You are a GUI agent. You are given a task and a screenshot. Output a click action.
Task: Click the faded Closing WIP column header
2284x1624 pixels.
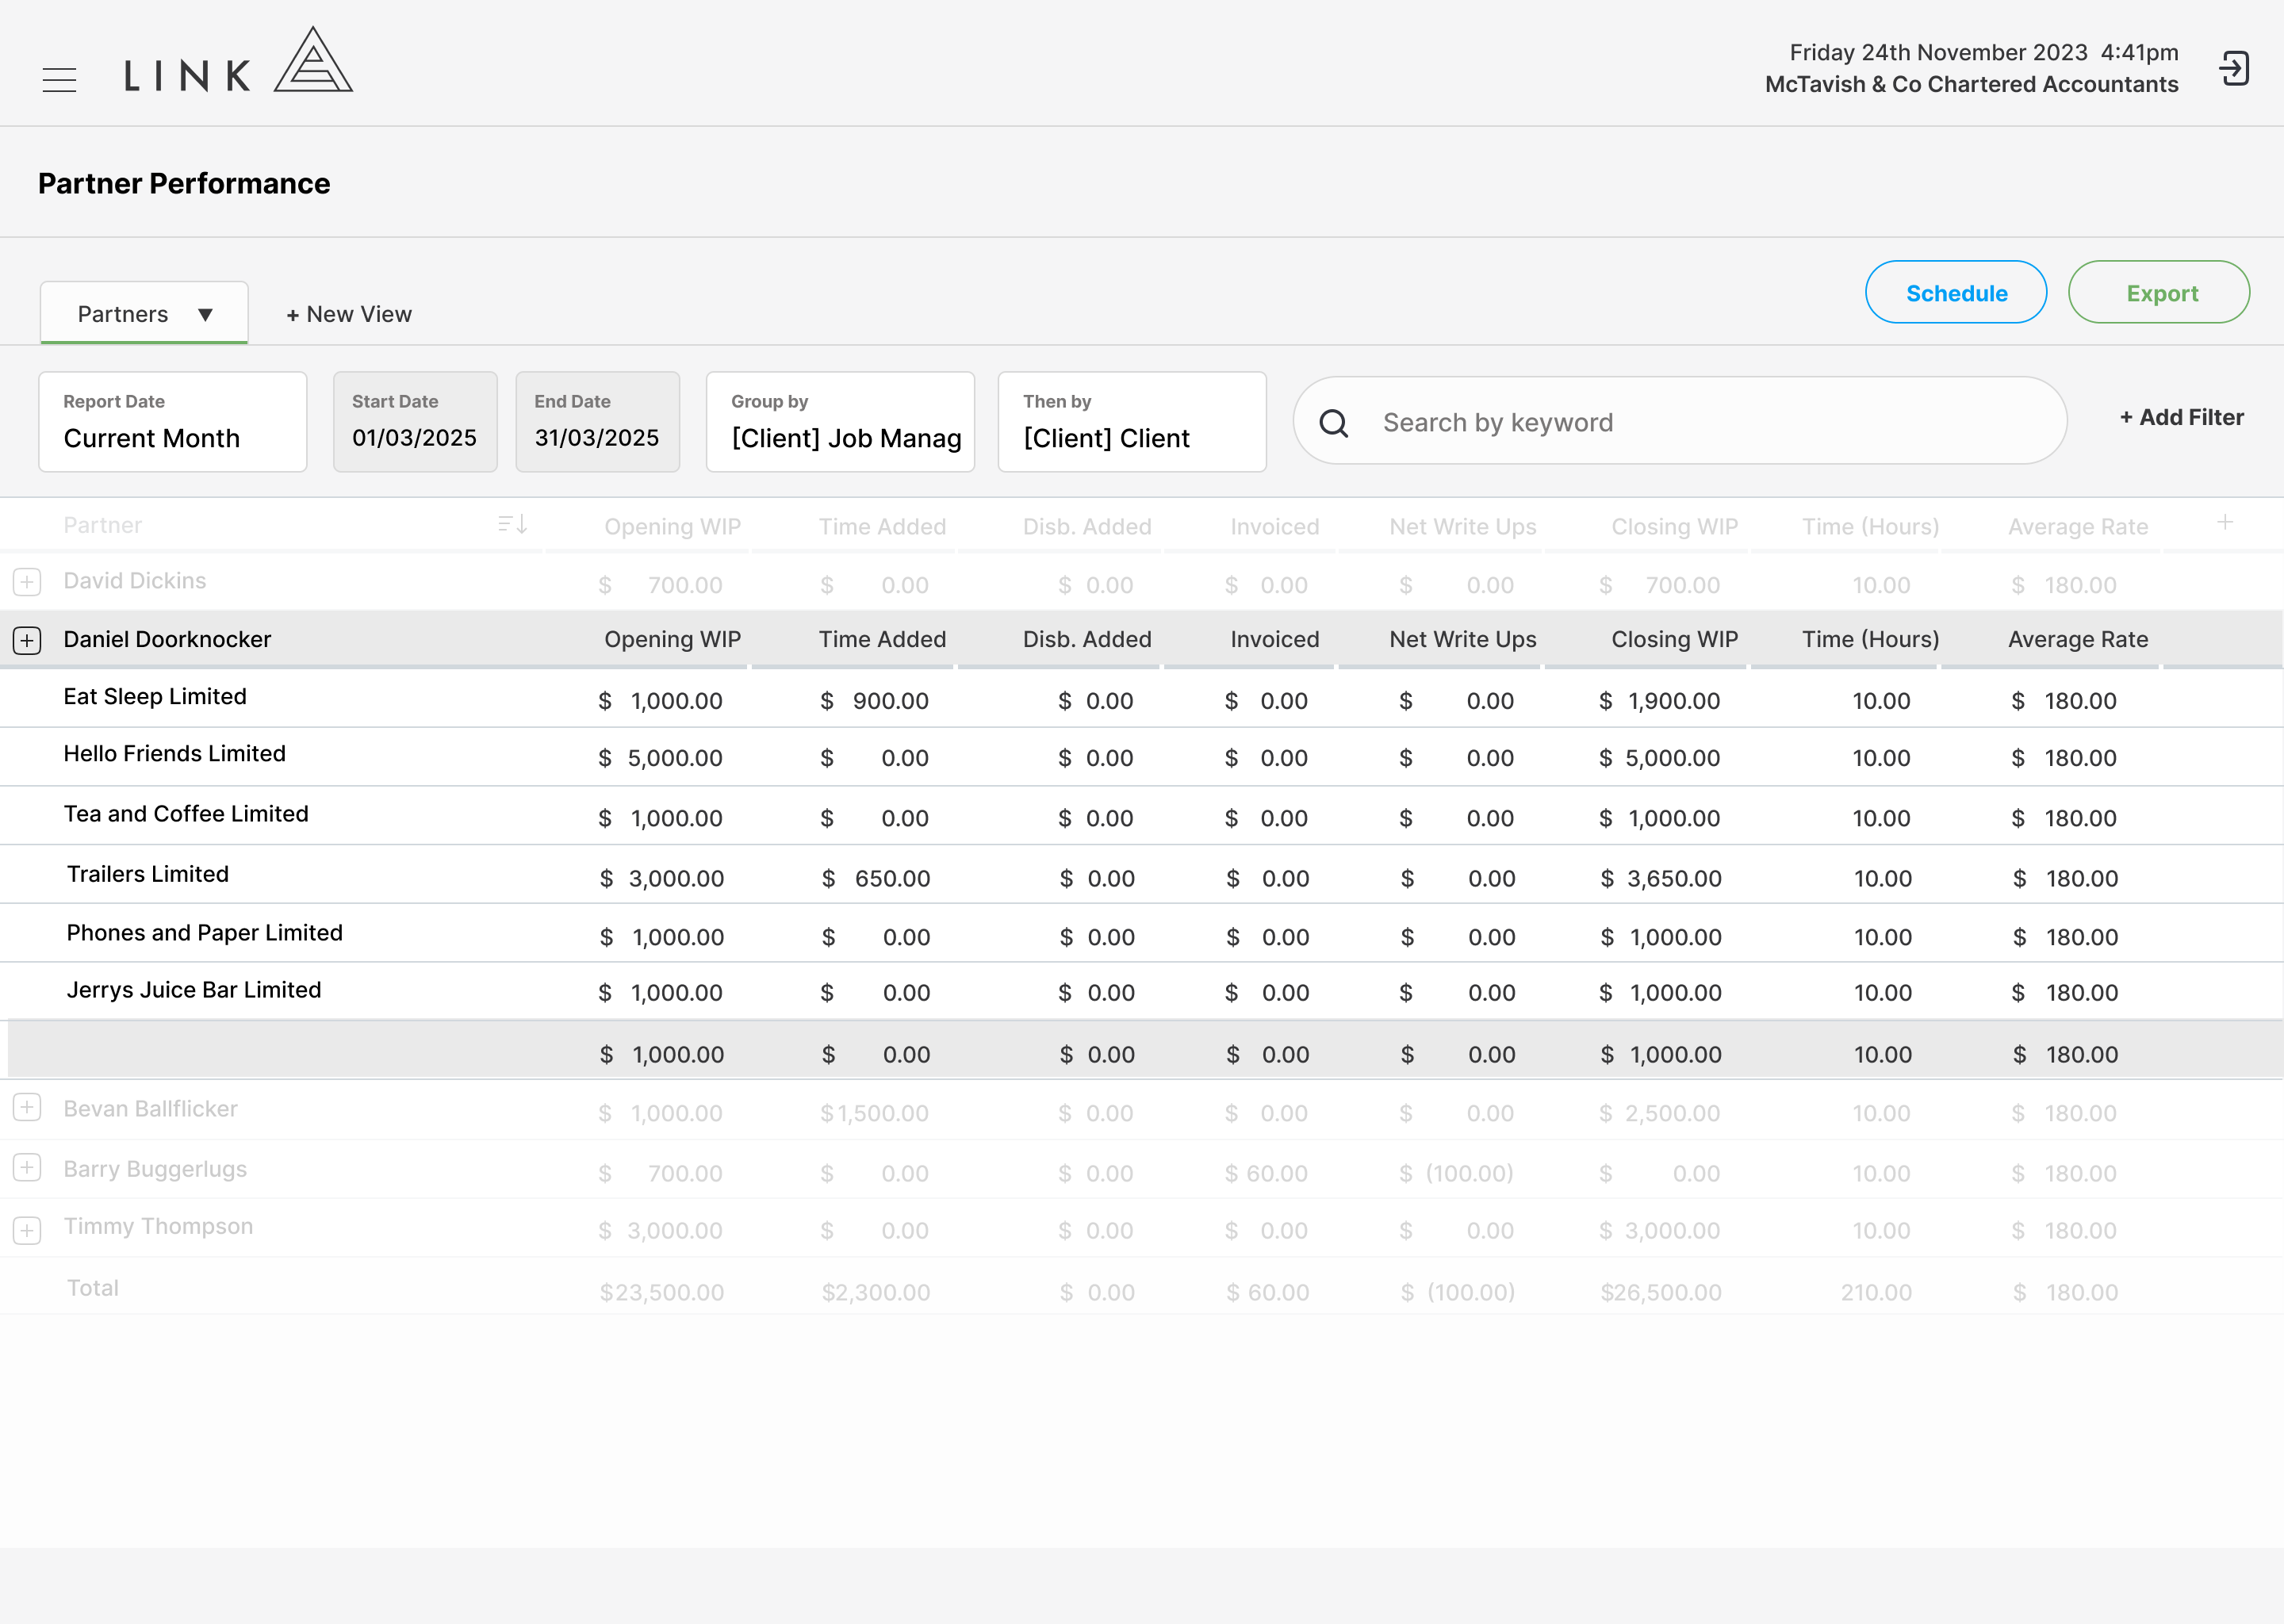tap(1674, 526)
